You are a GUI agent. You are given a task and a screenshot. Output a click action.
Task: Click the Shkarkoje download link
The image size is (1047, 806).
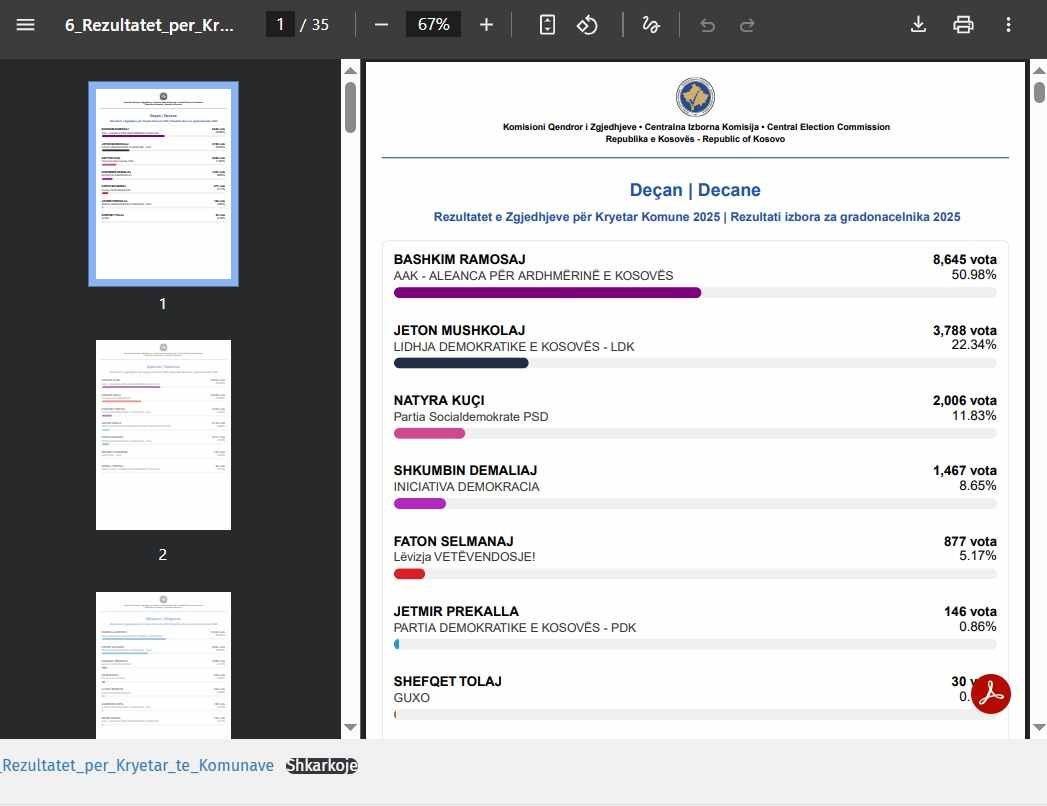(x=321, y=766)
